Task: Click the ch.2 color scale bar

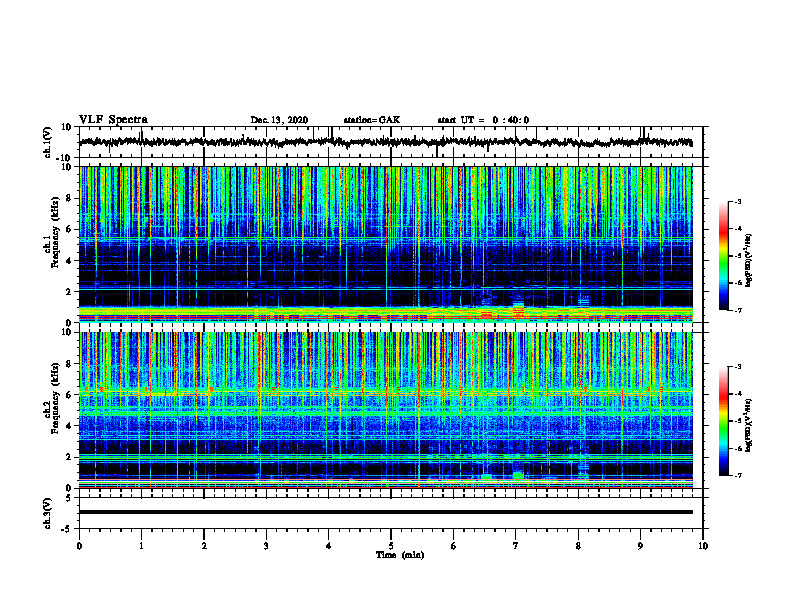Action: click(x=724, y=421)
